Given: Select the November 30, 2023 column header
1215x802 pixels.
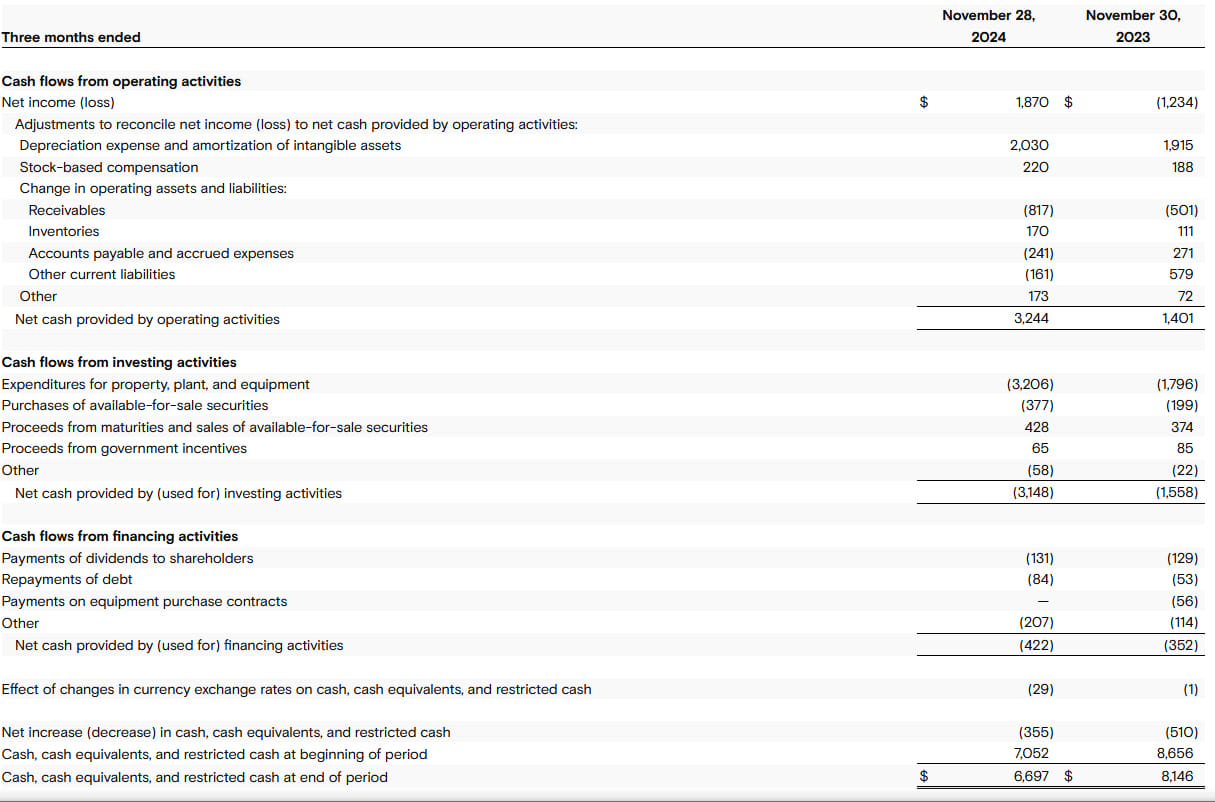Looking at the screenshot, I should [x=1132, y=26].
